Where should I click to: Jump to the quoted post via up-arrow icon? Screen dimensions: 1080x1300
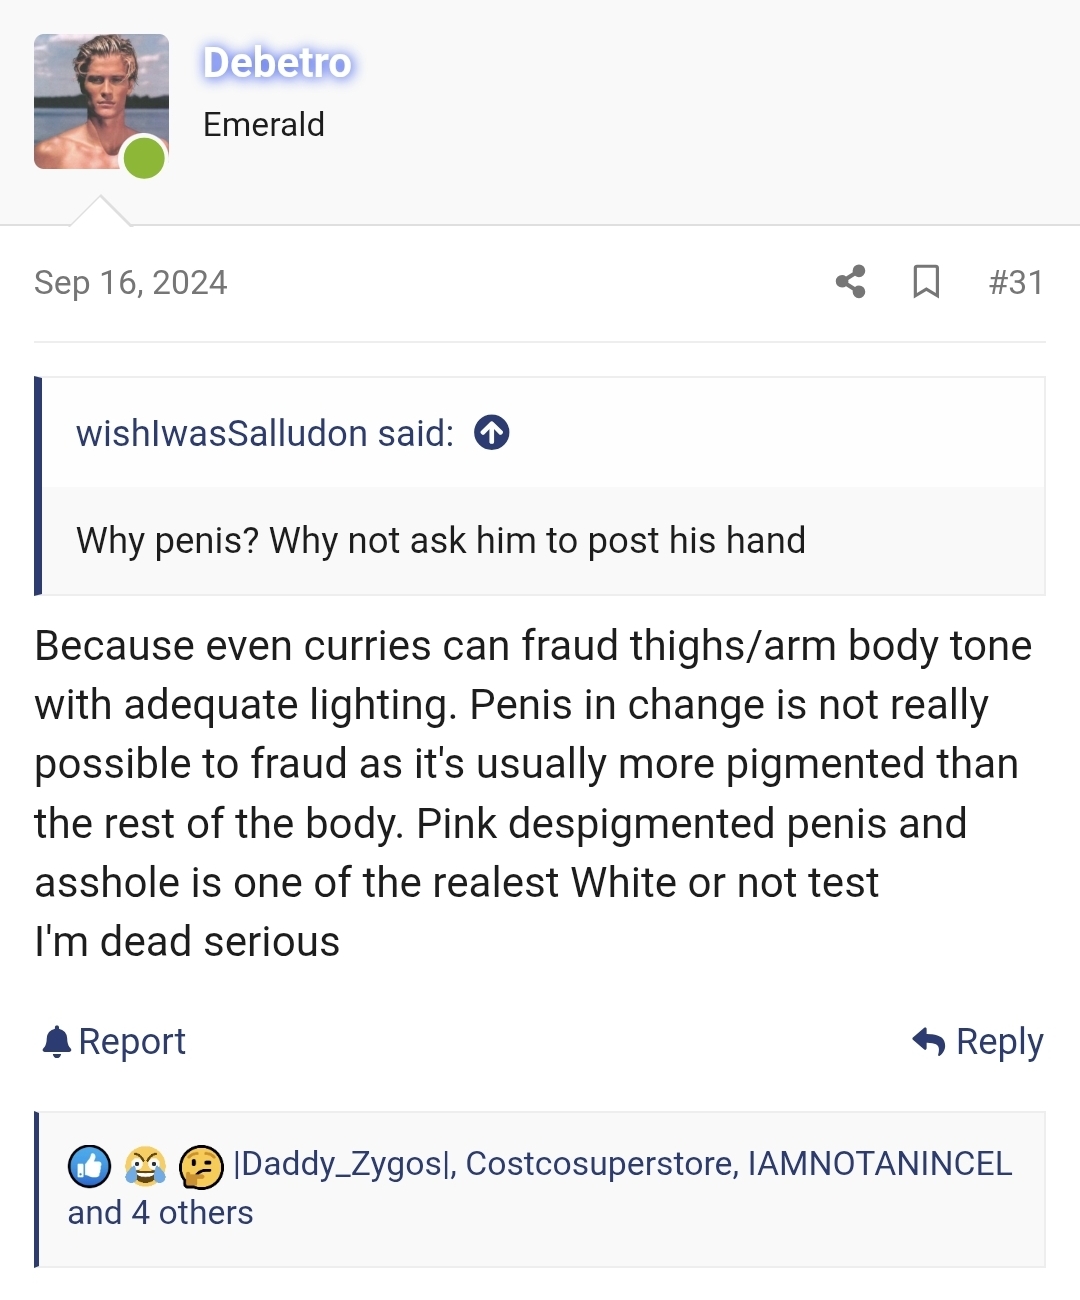491,433
